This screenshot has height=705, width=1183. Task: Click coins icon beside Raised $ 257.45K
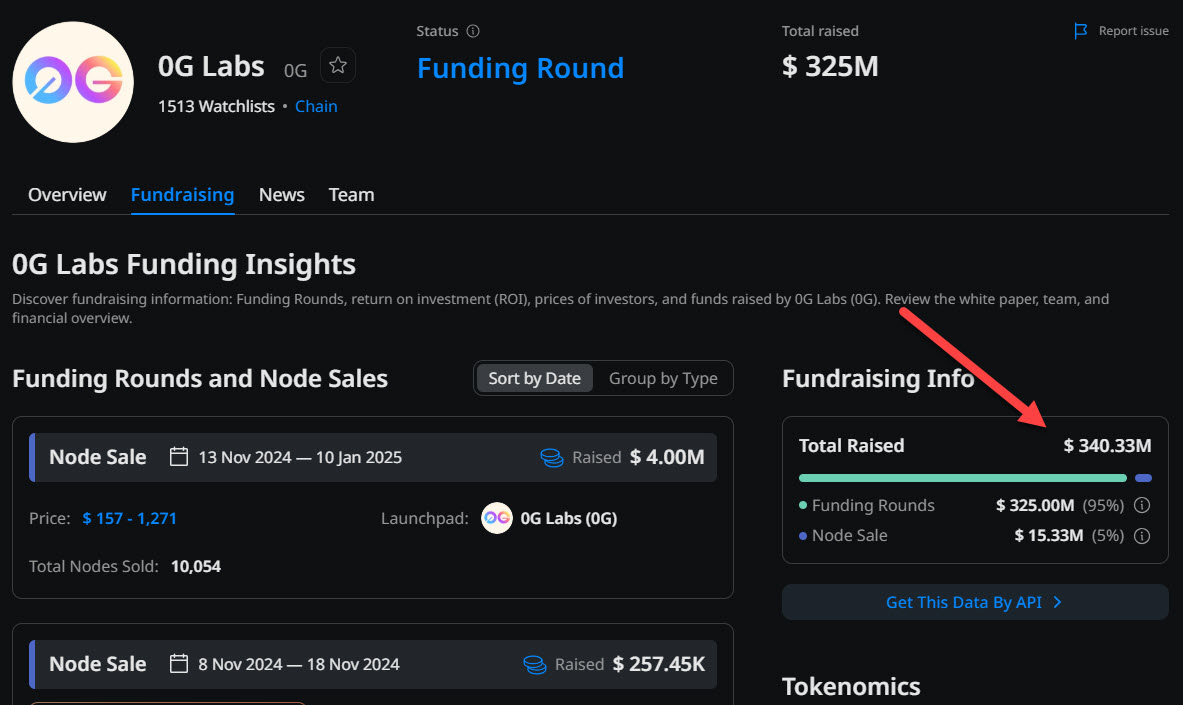pos(535,664)
